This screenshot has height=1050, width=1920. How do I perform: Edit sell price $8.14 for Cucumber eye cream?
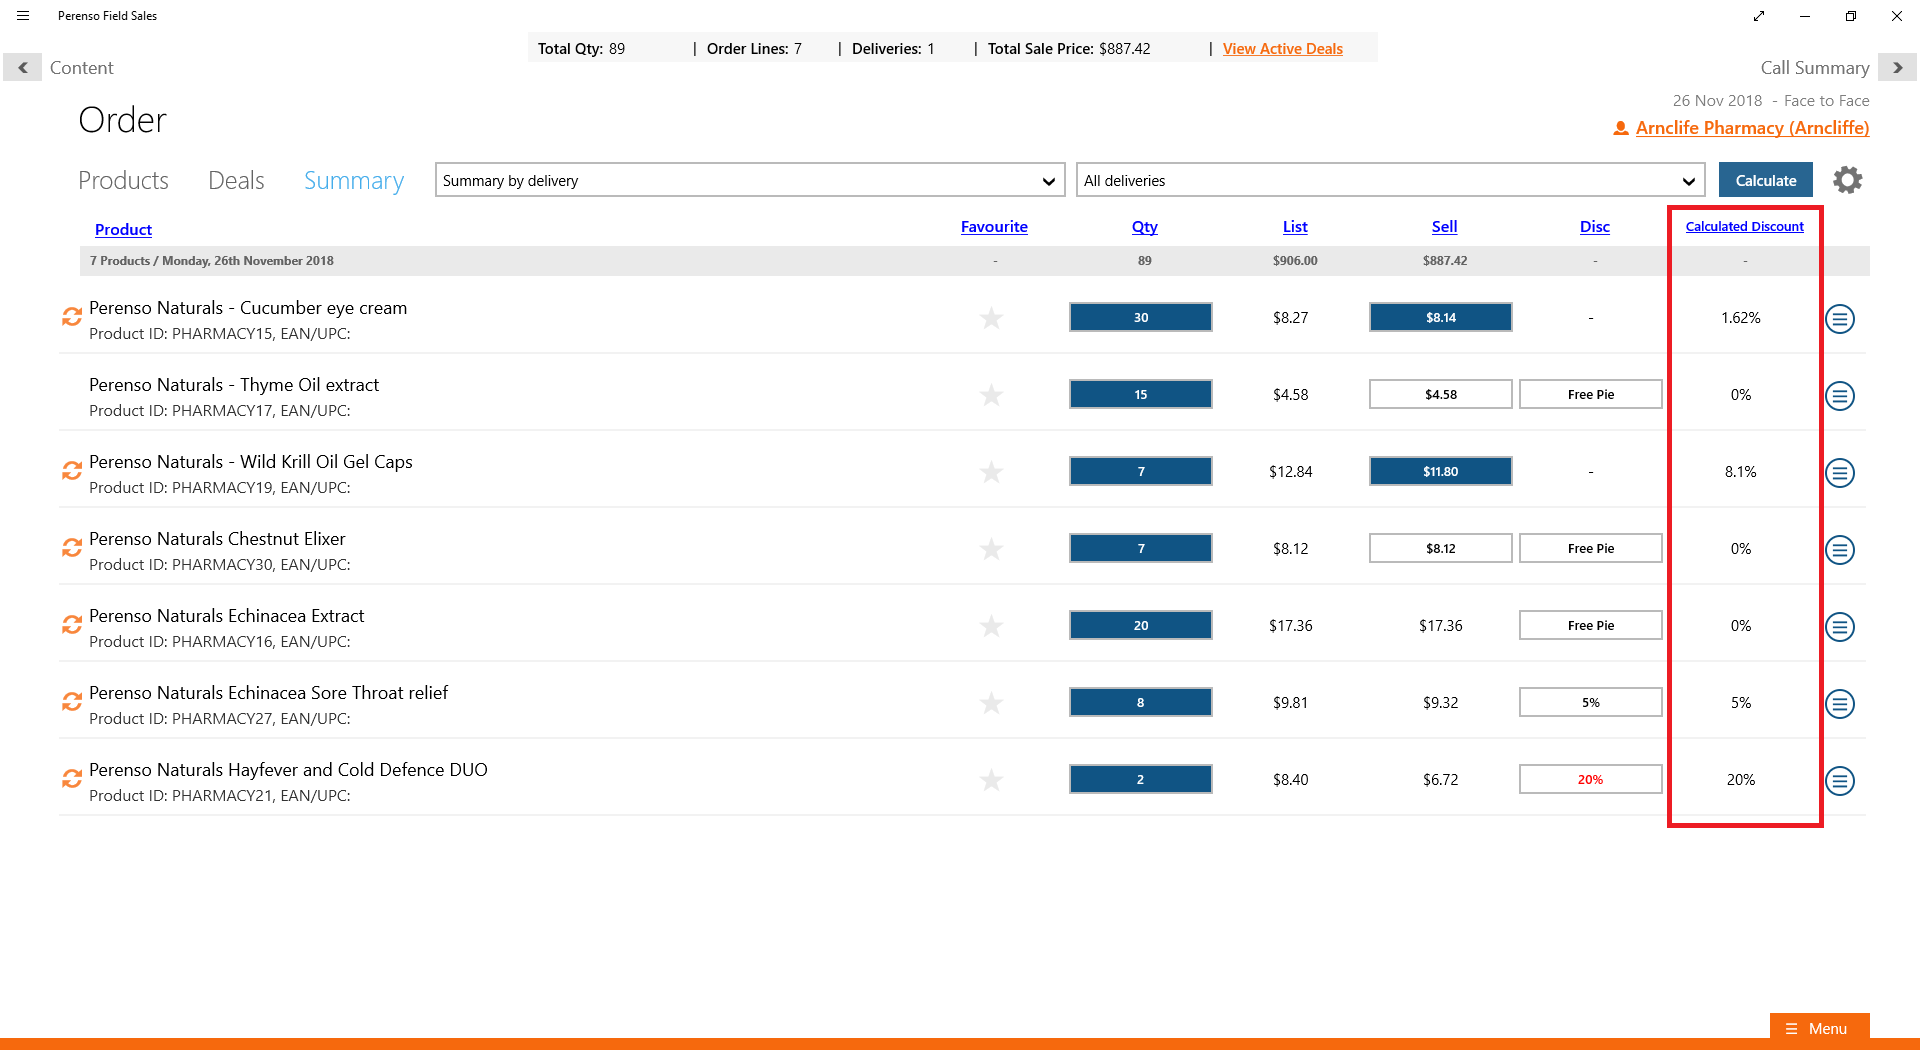1440,317
